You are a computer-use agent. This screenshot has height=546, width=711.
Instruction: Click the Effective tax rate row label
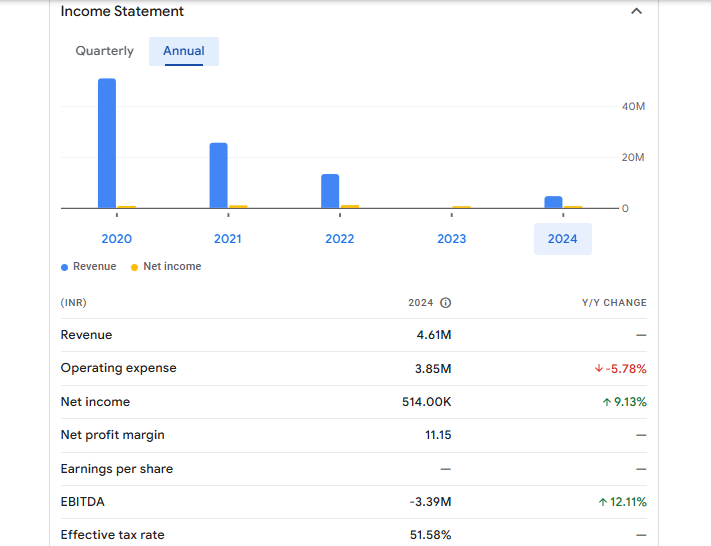coord(112,535)
